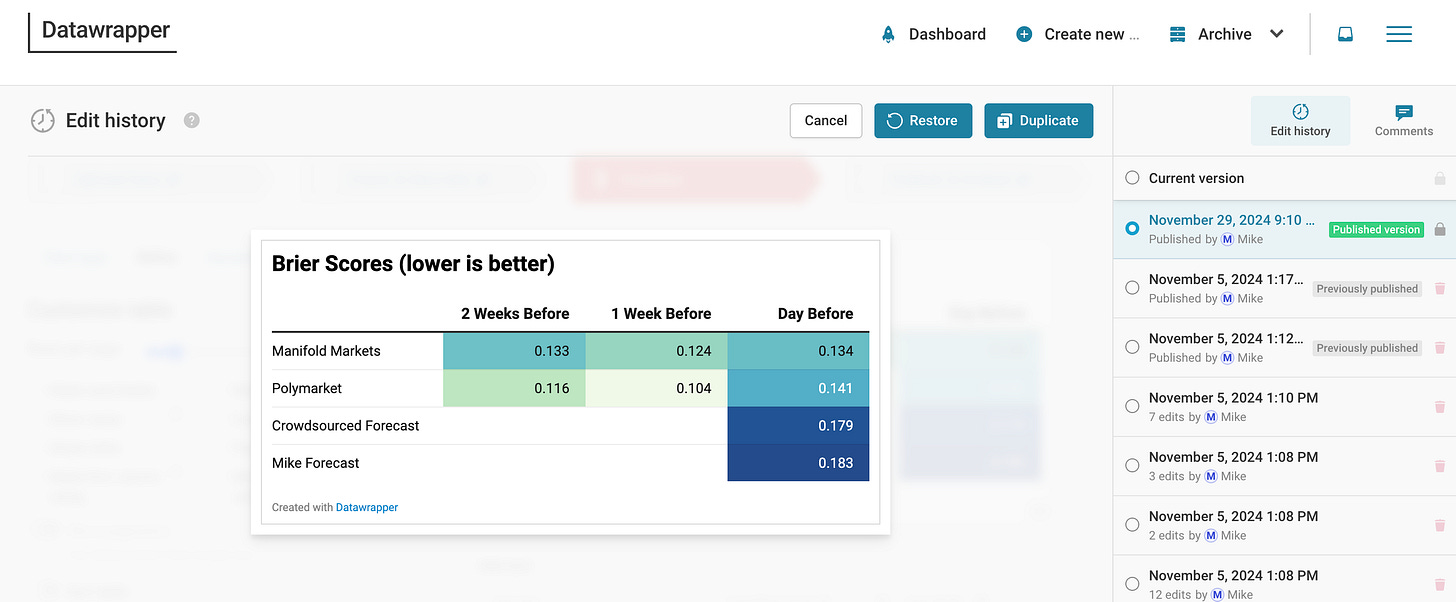Click the Manifold Markets 0.133 teal cell
This screenshot has width=1456, height=602.
pyautogui.click(x=514, y=351)
